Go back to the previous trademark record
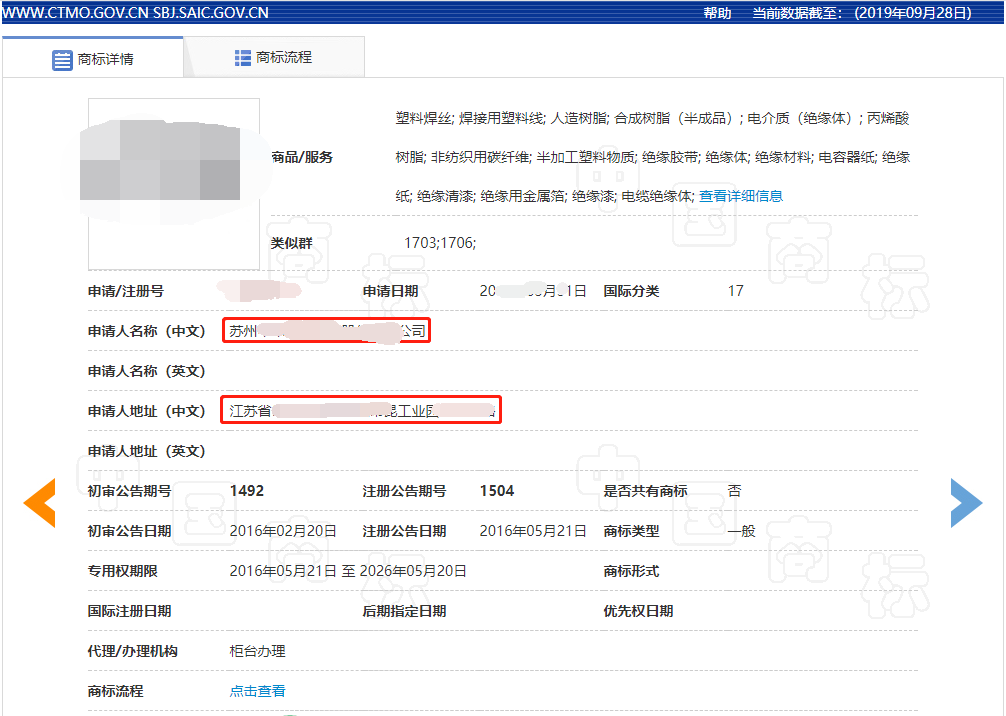 tap(40, 503)
